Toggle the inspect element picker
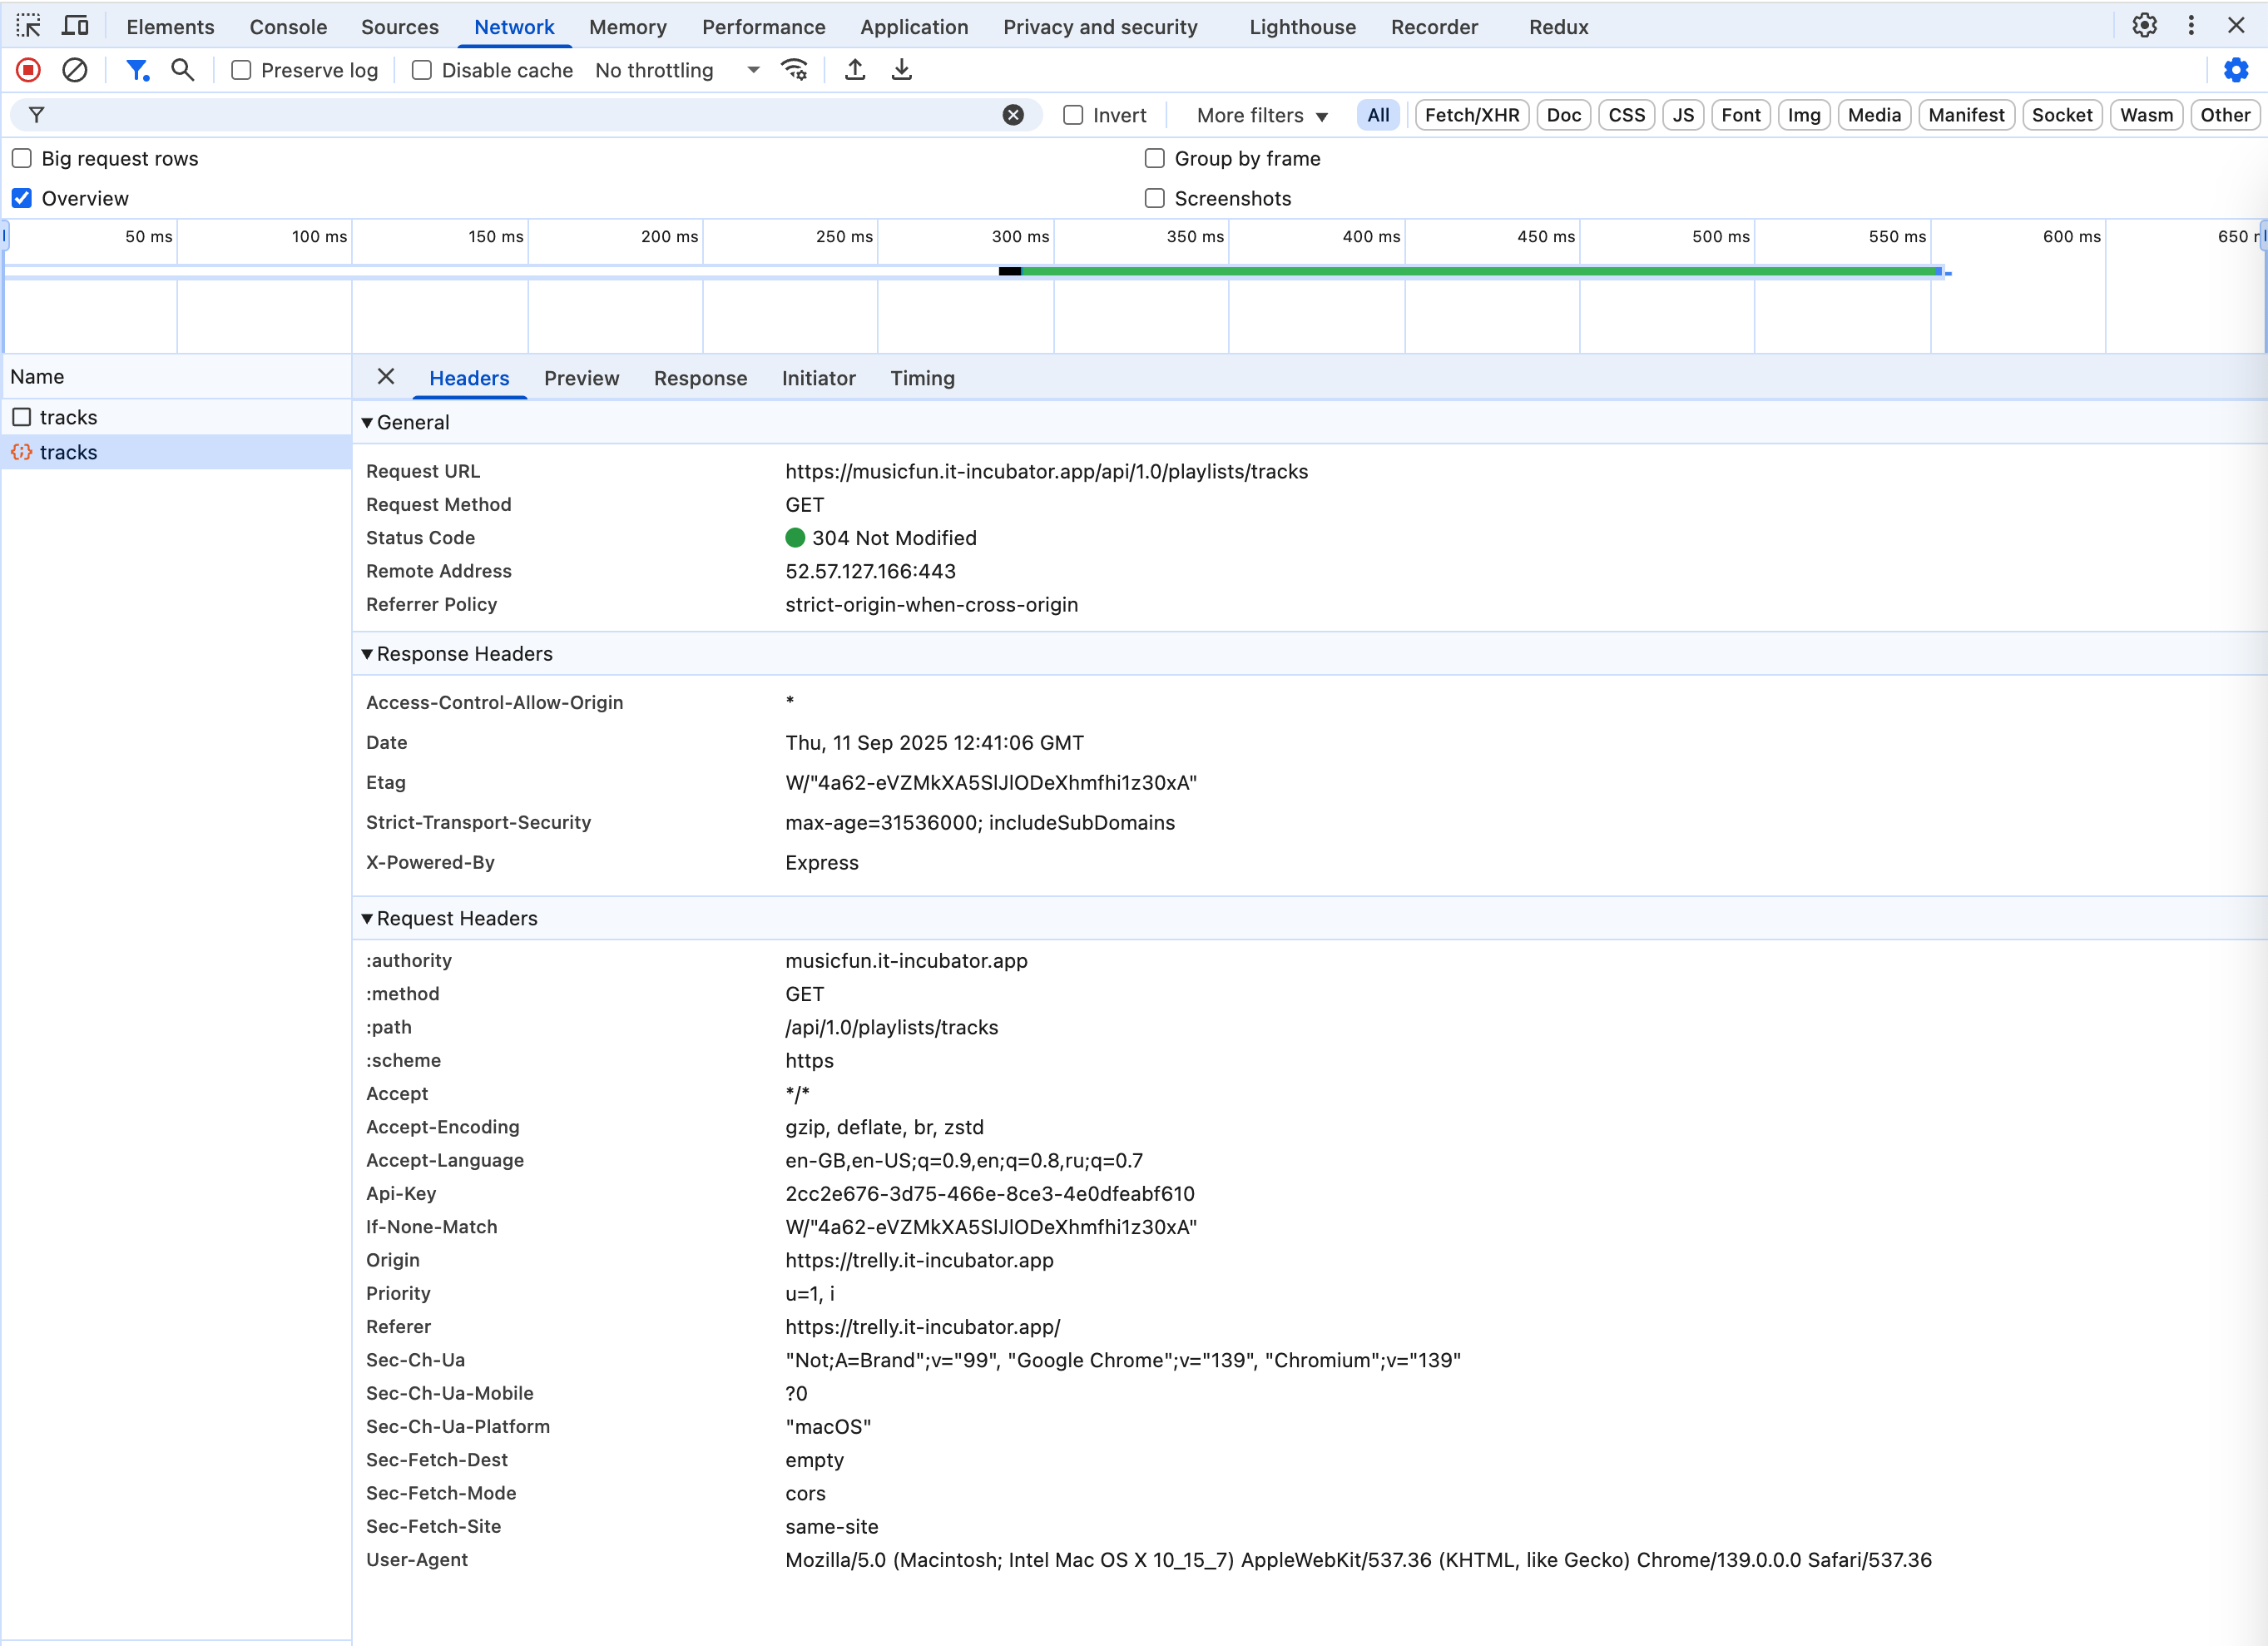The height and width of the screenshot is (1646, 2268). (28, 26)
